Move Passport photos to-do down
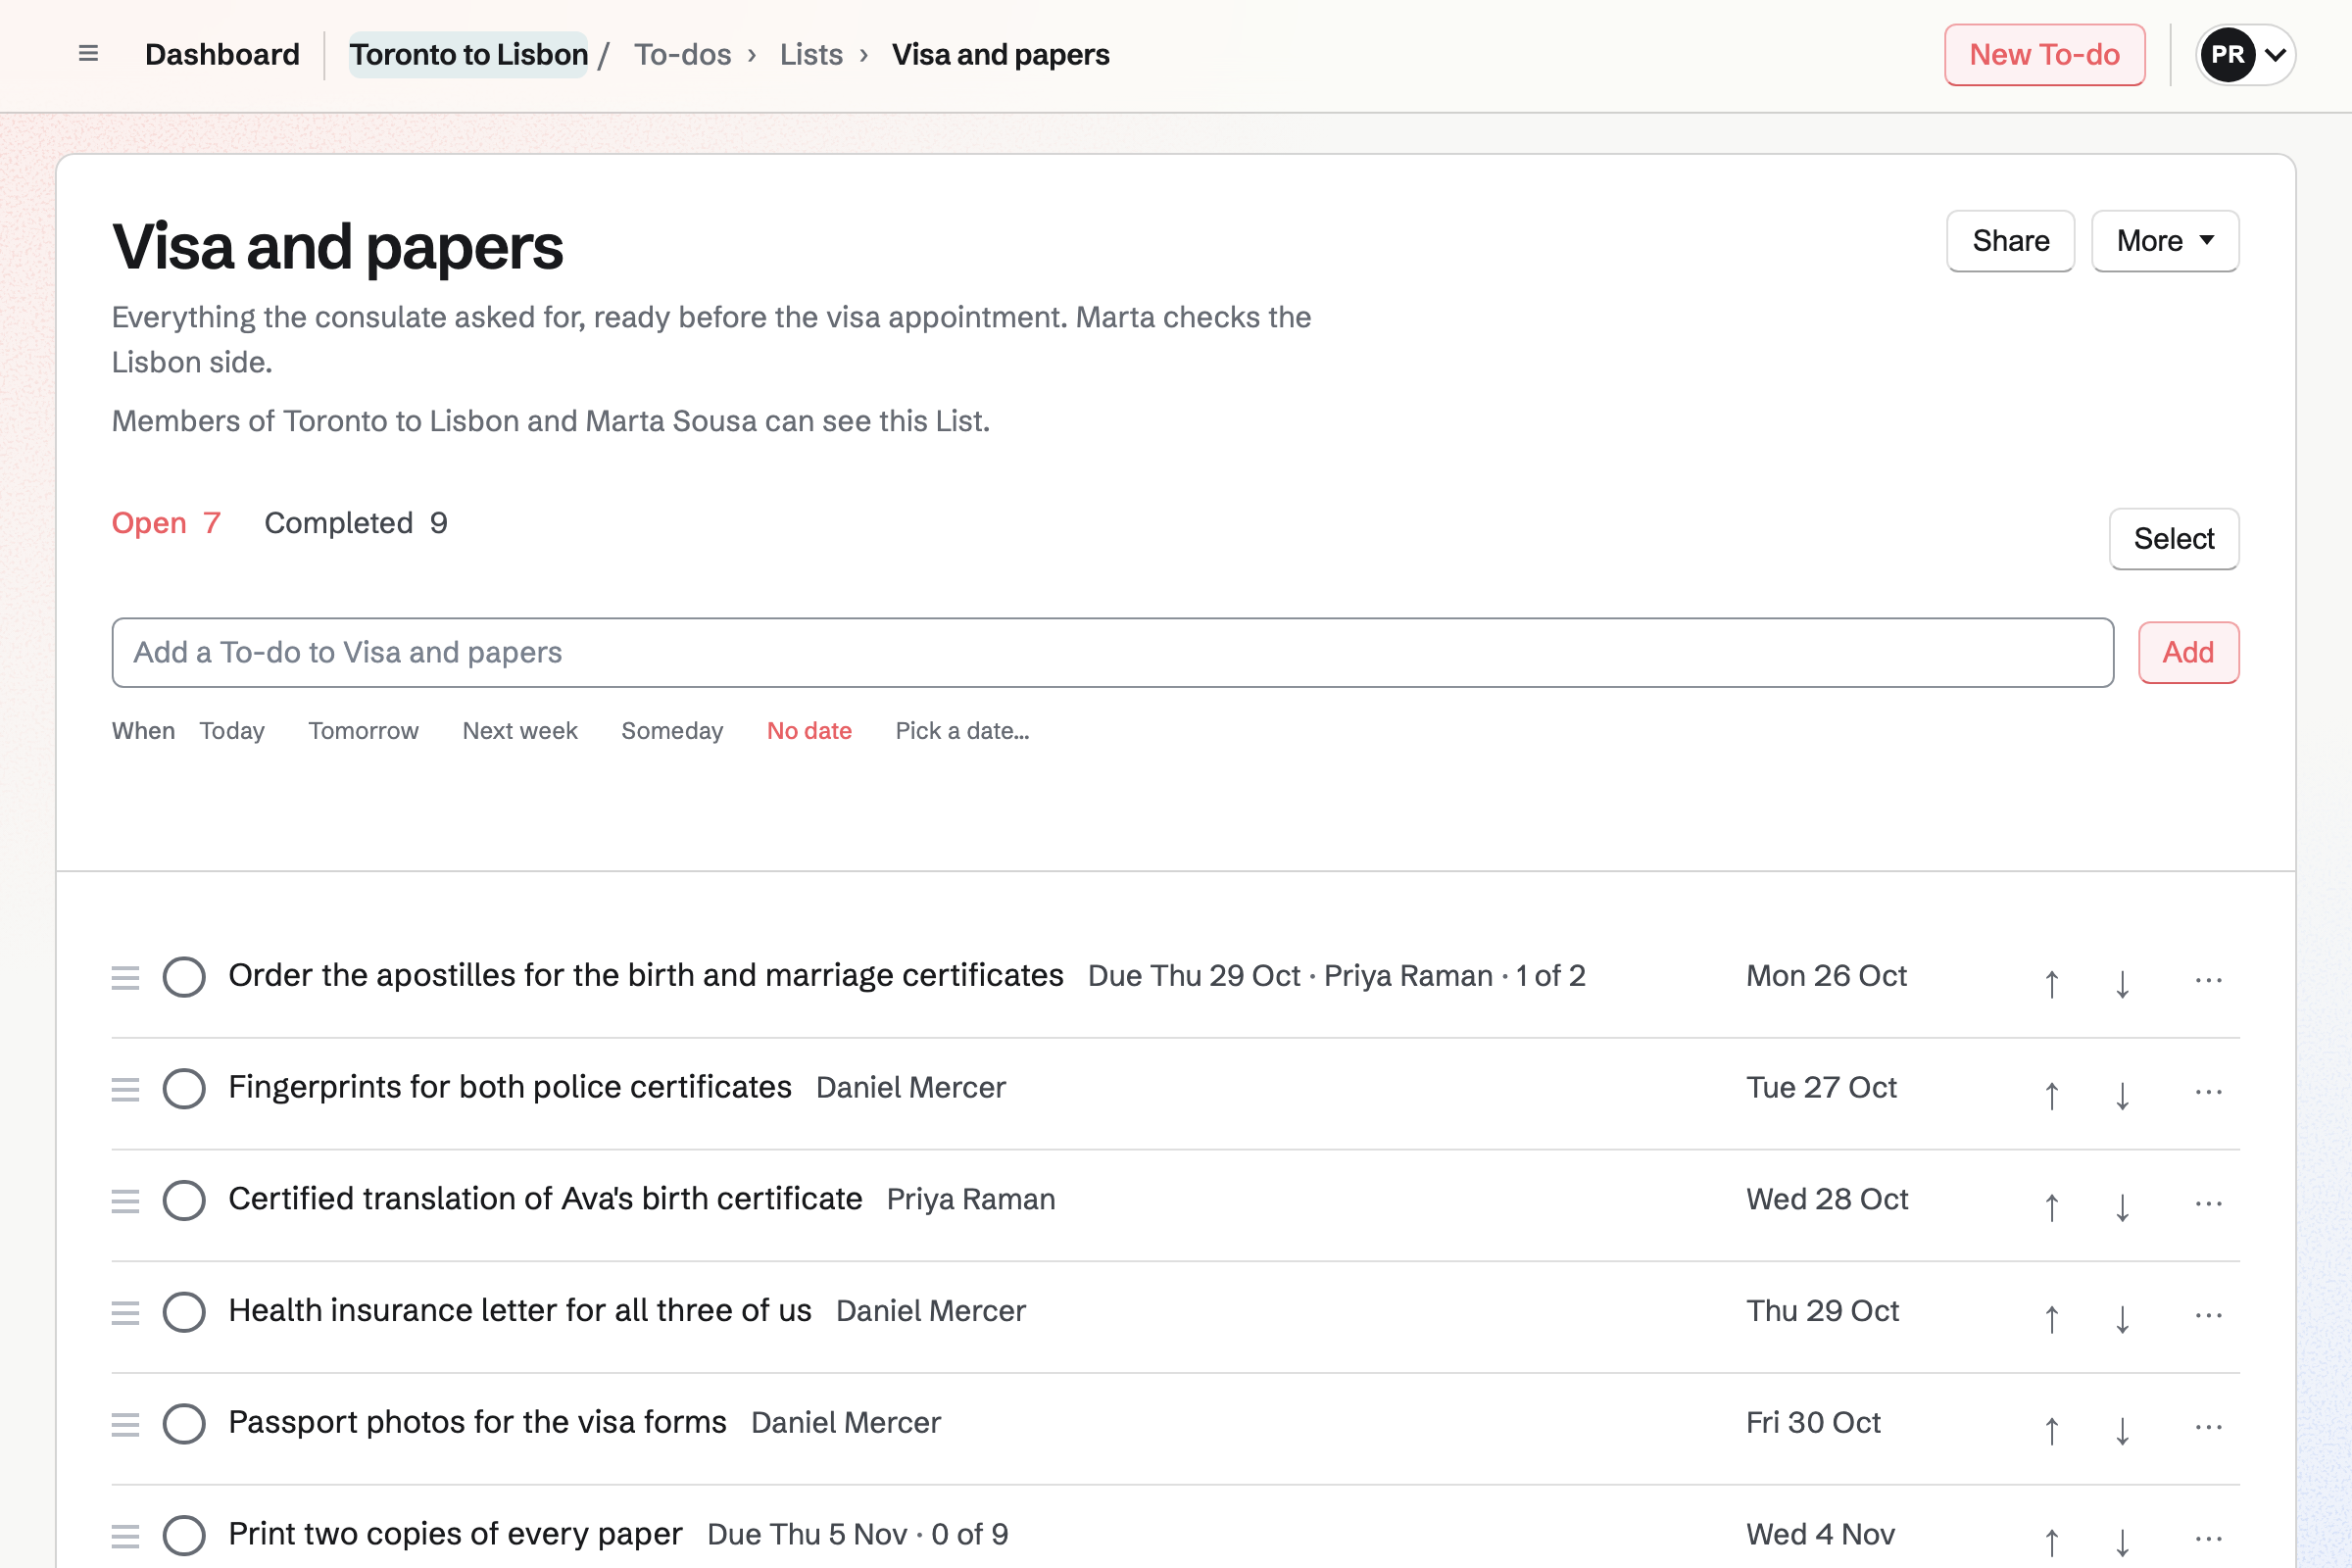Viewport: 2352px width, 1568px height. tap(2122, 1430)
